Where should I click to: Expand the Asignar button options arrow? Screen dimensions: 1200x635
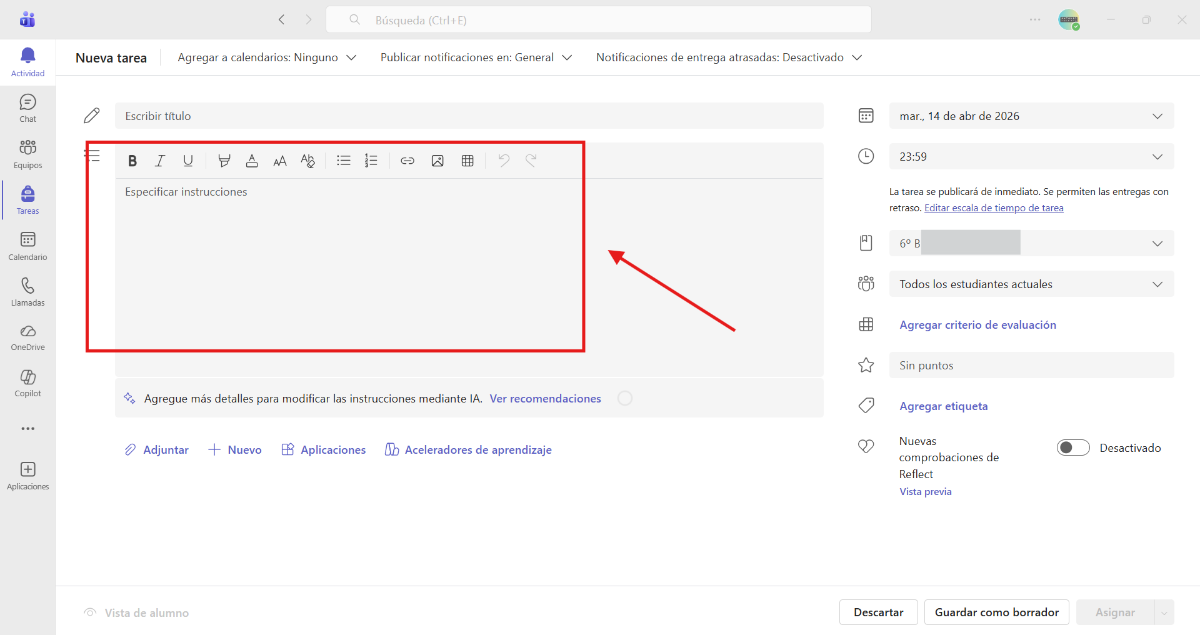pyautogui.click(x=1162, y=612)
